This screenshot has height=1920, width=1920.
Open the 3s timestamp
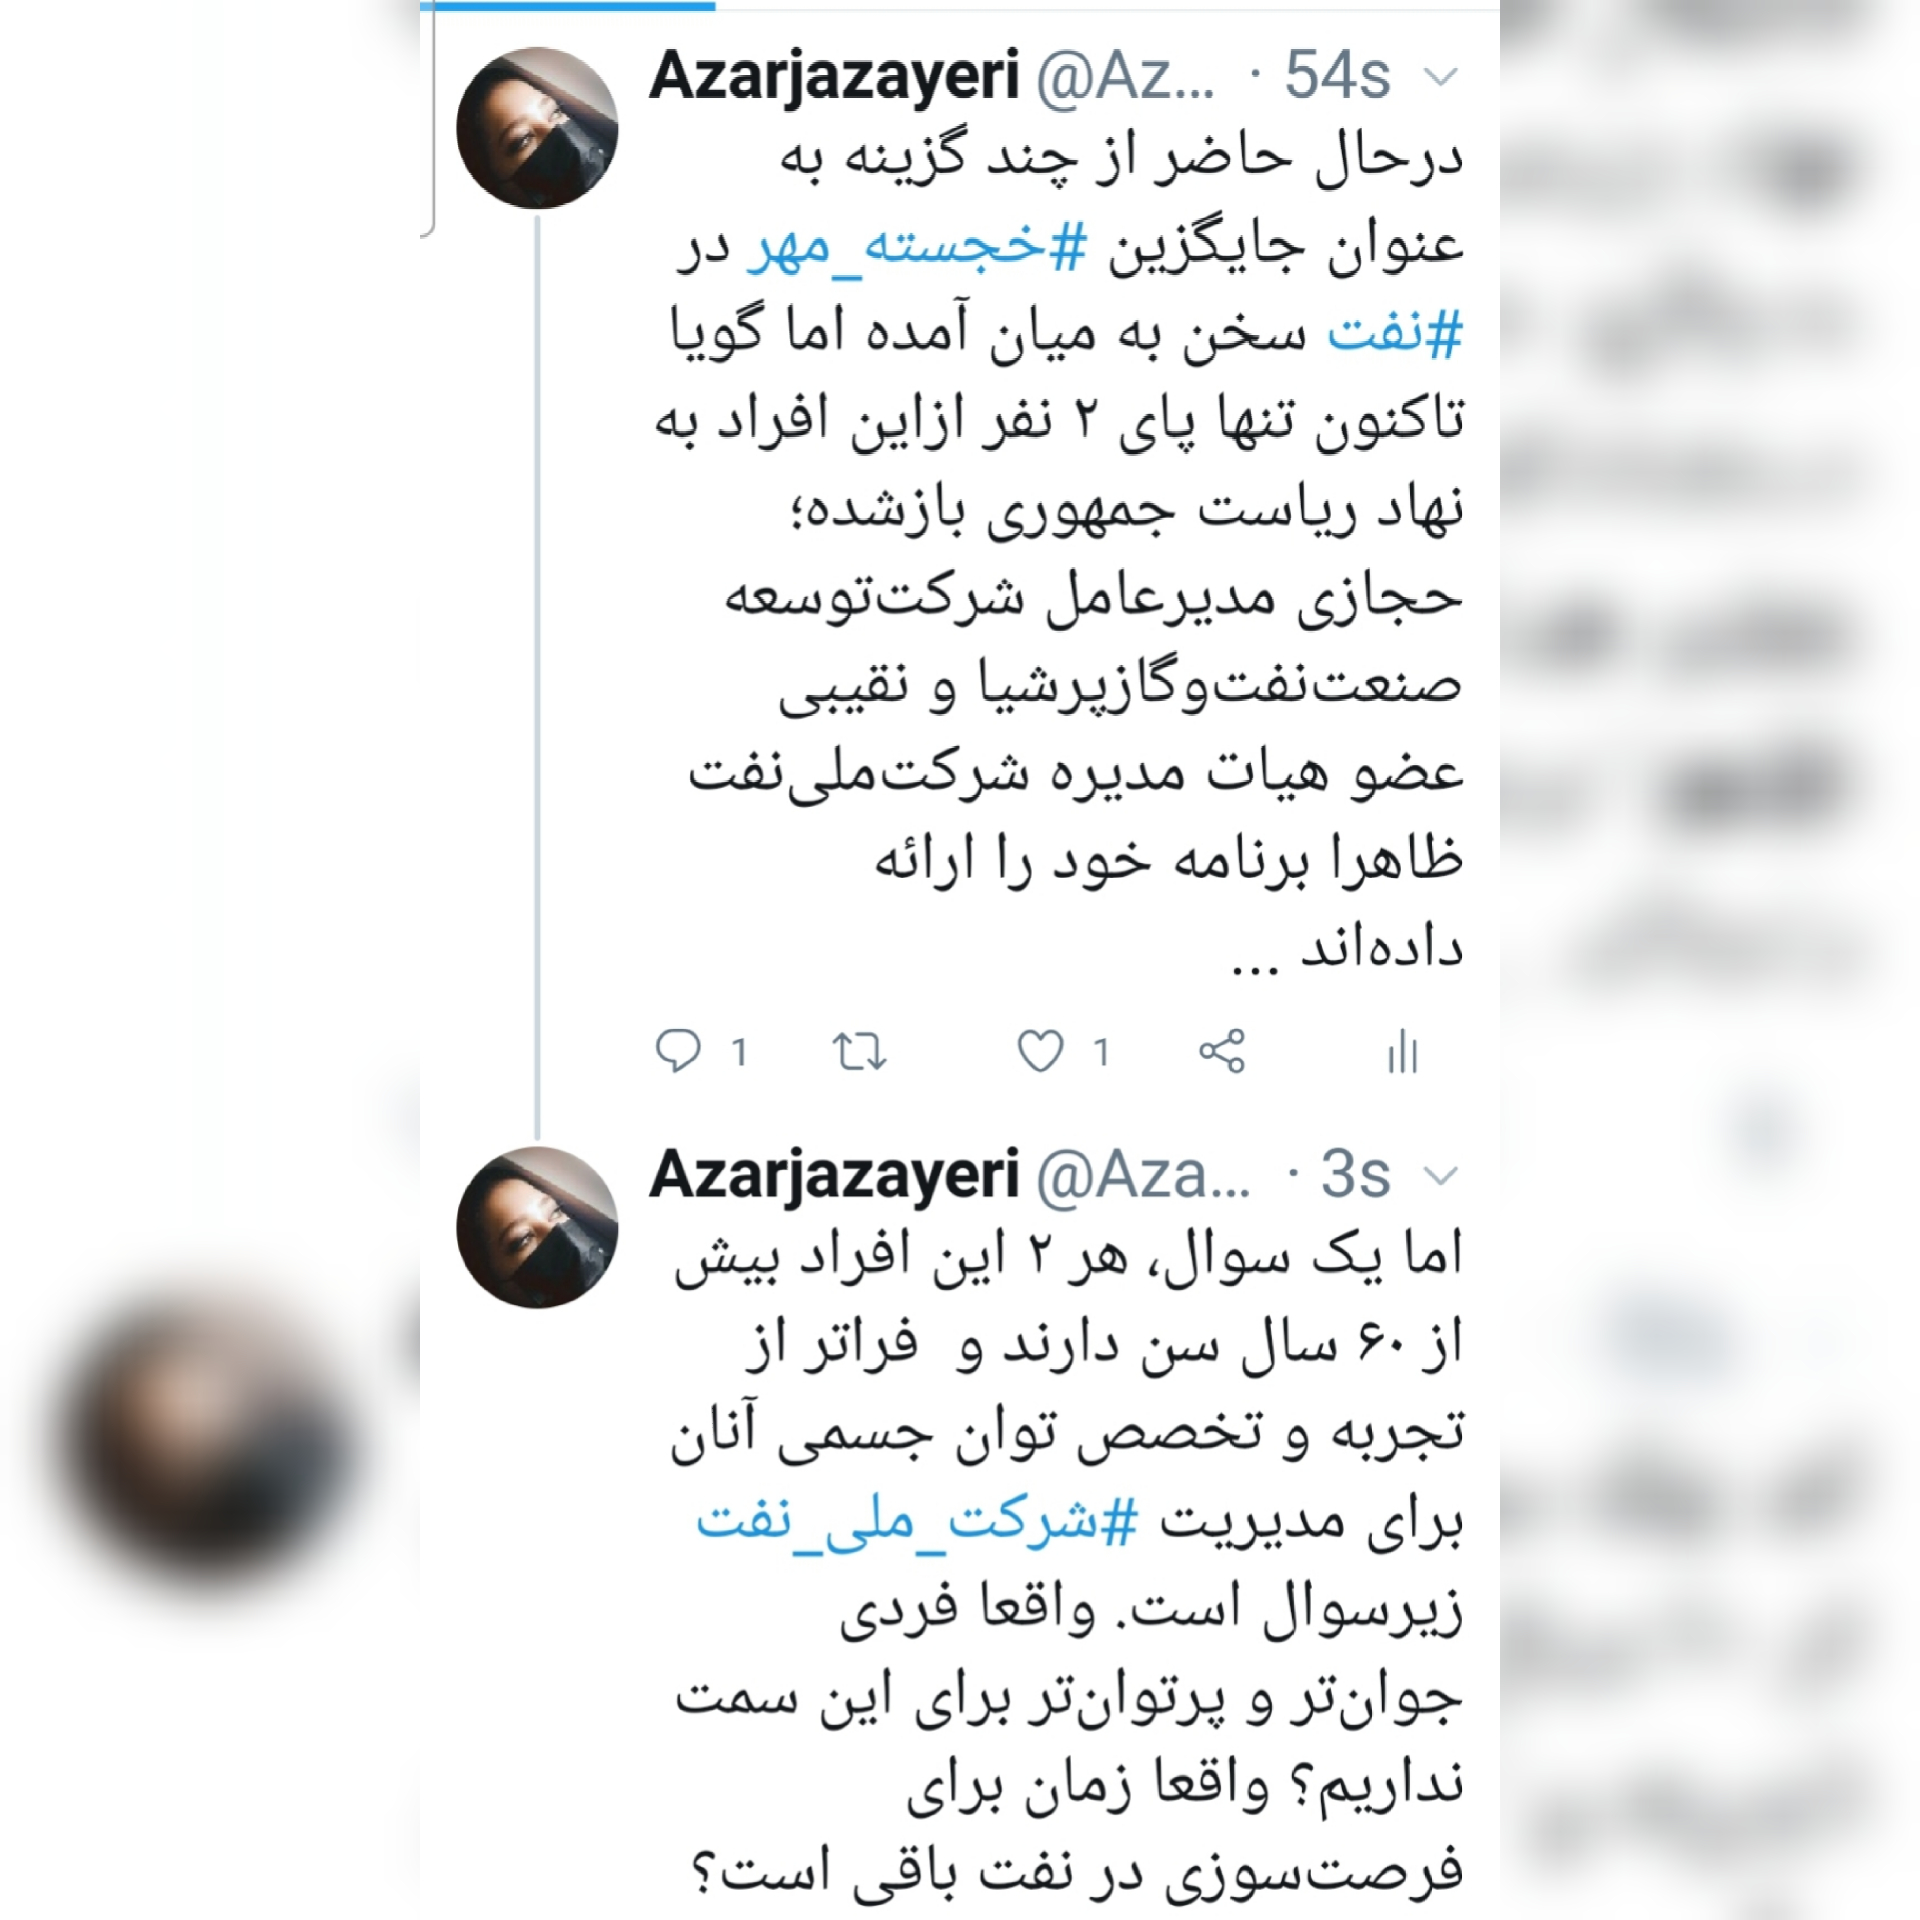coord(1355,1174)
